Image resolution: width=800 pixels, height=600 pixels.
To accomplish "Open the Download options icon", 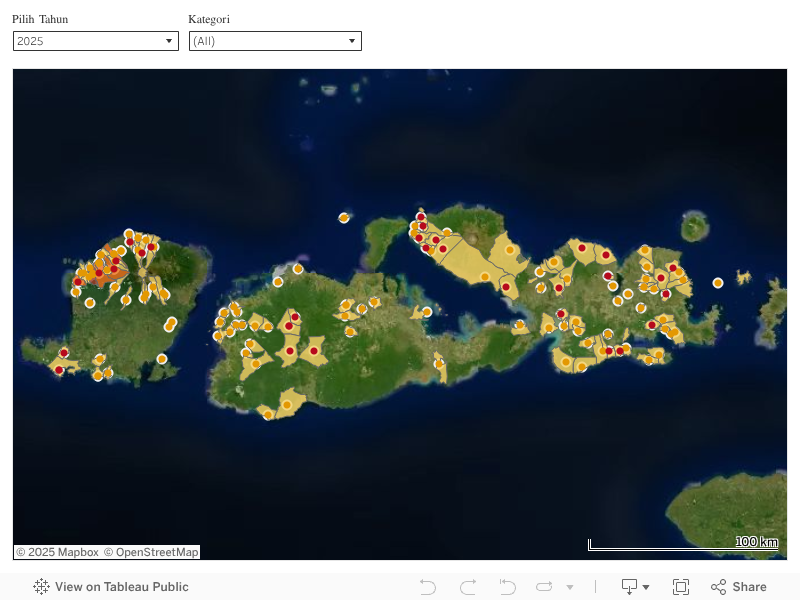I will (x=635, y=587).
